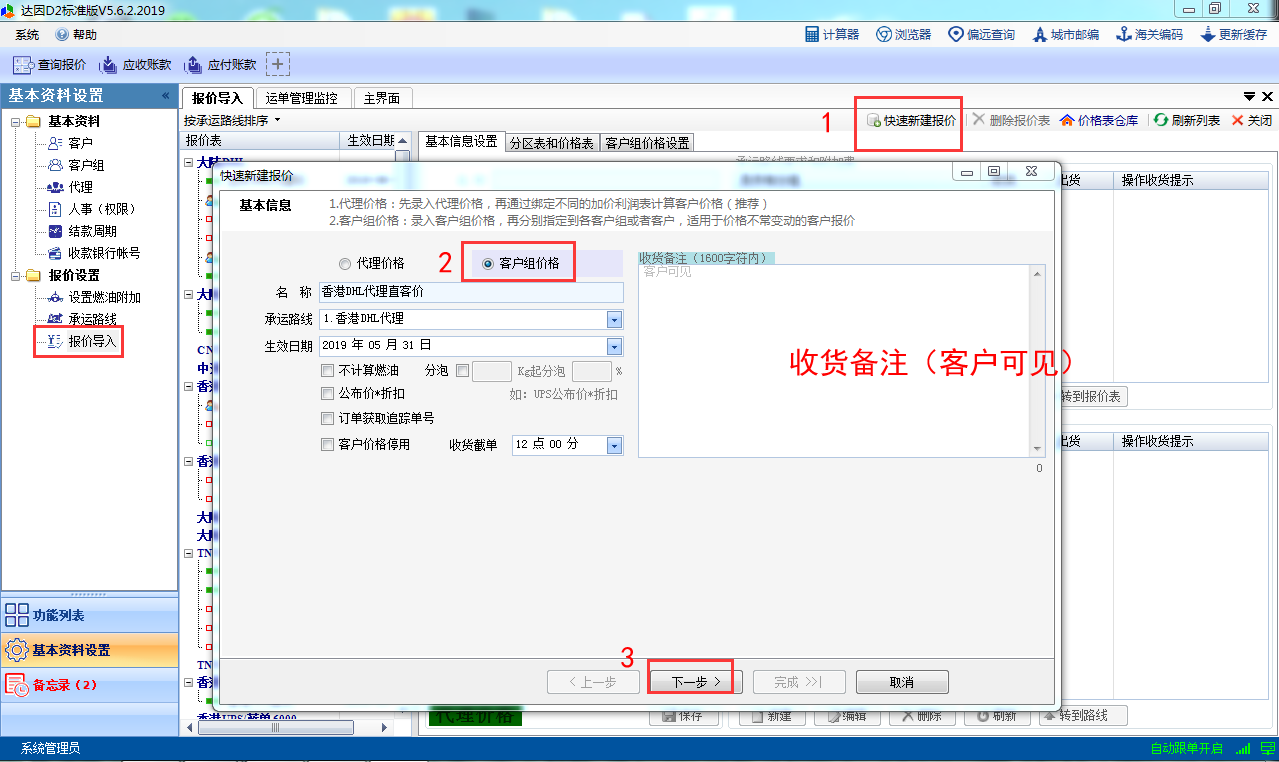Click 快速新建报价 toolbar button
The width and height of the screenshot is (1279, 762).
point(911,120)
